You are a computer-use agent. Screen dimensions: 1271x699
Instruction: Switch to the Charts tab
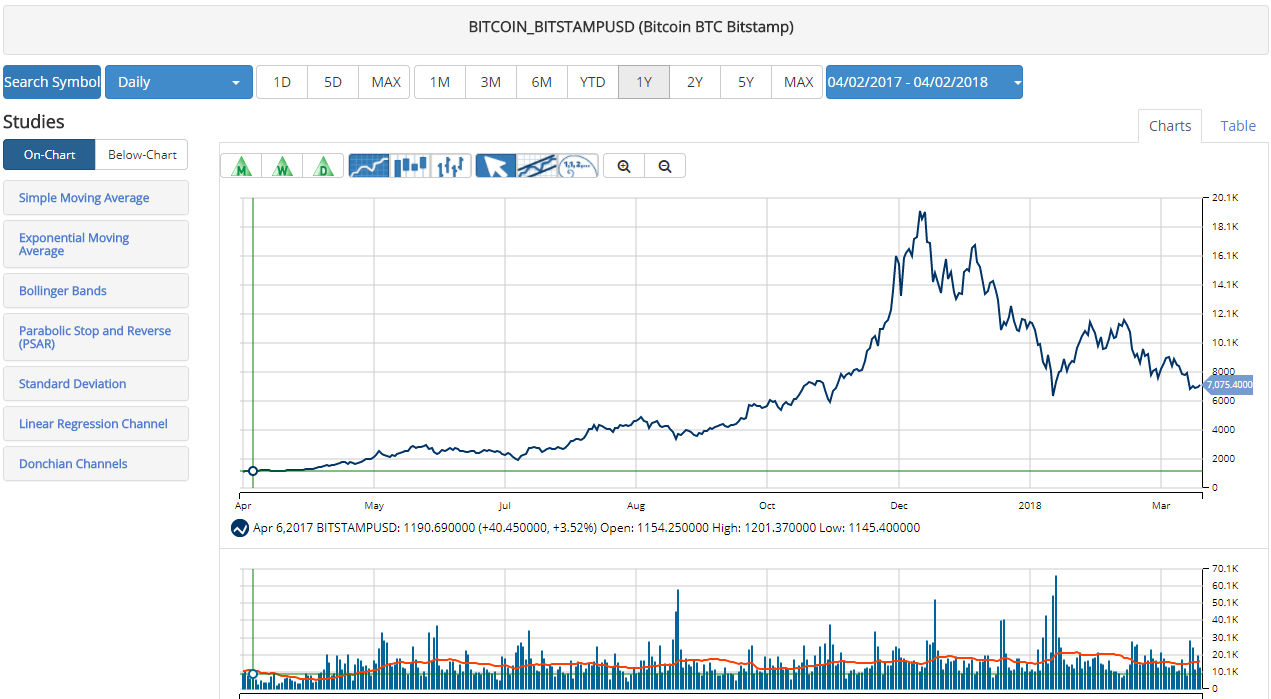click(1169, 126)
